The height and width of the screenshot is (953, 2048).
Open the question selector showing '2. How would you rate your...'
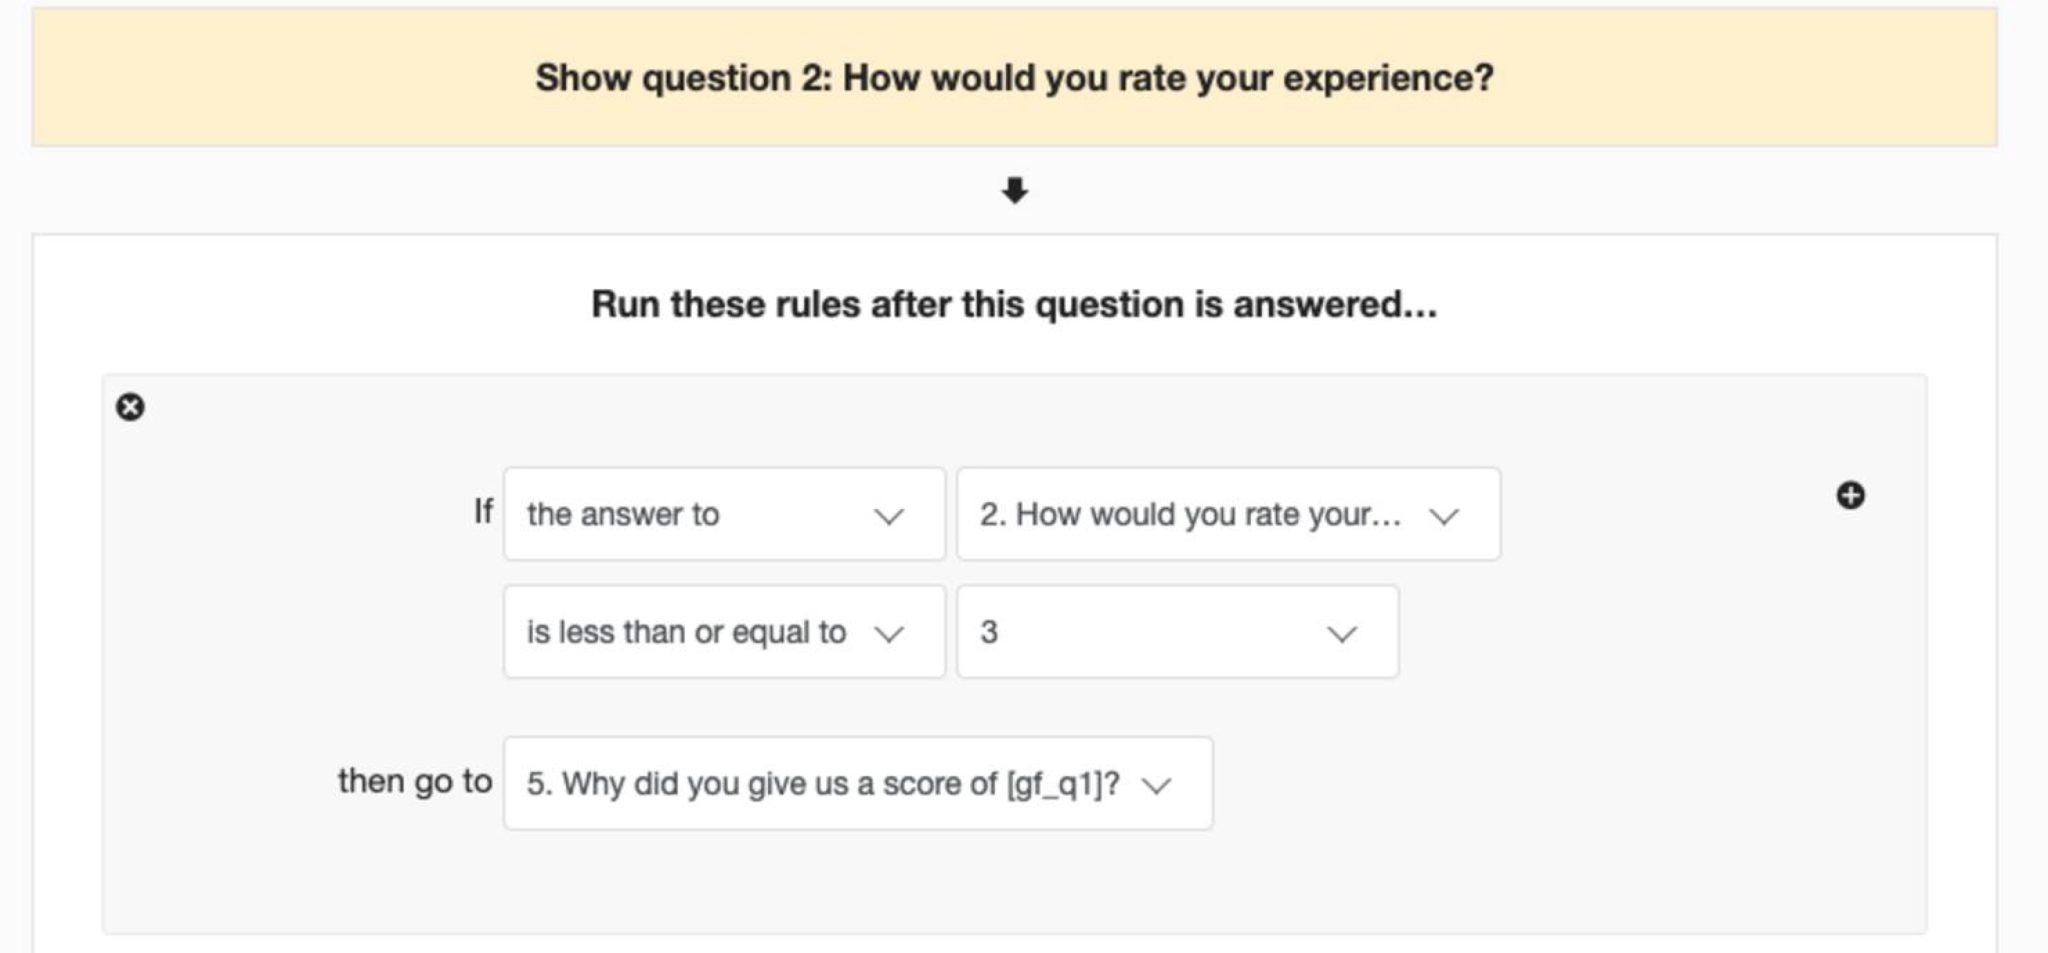[1228, 515]
